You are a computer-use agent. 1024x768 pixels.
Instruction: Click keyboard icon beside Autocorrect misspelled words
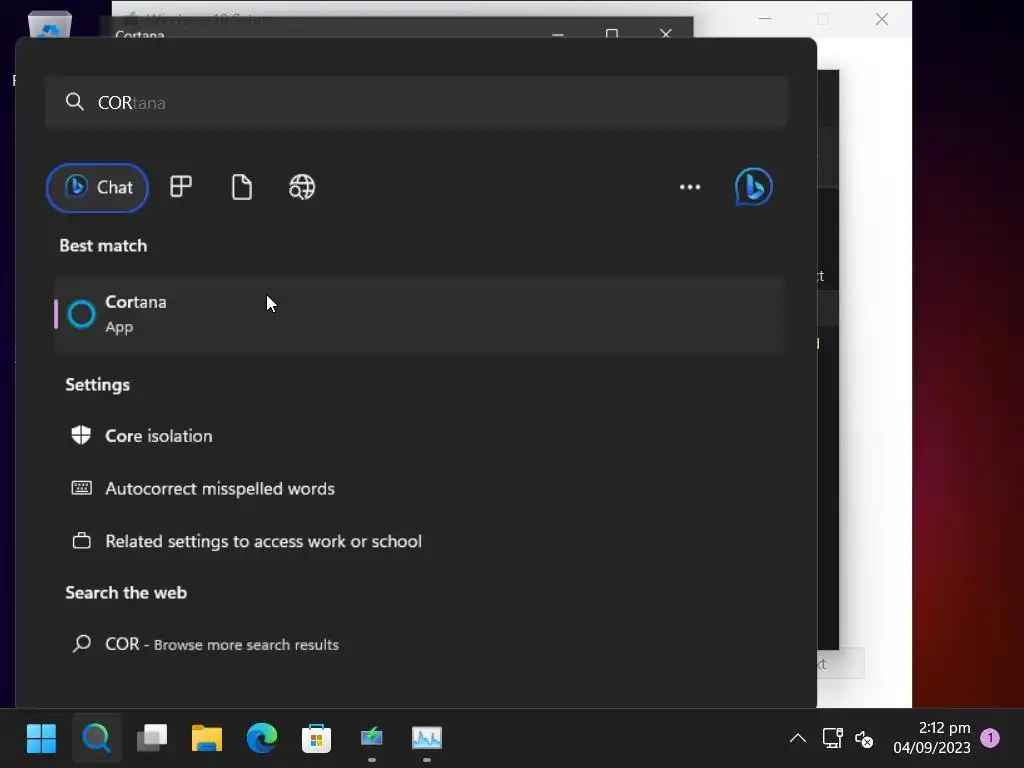(x=81, y=488)
